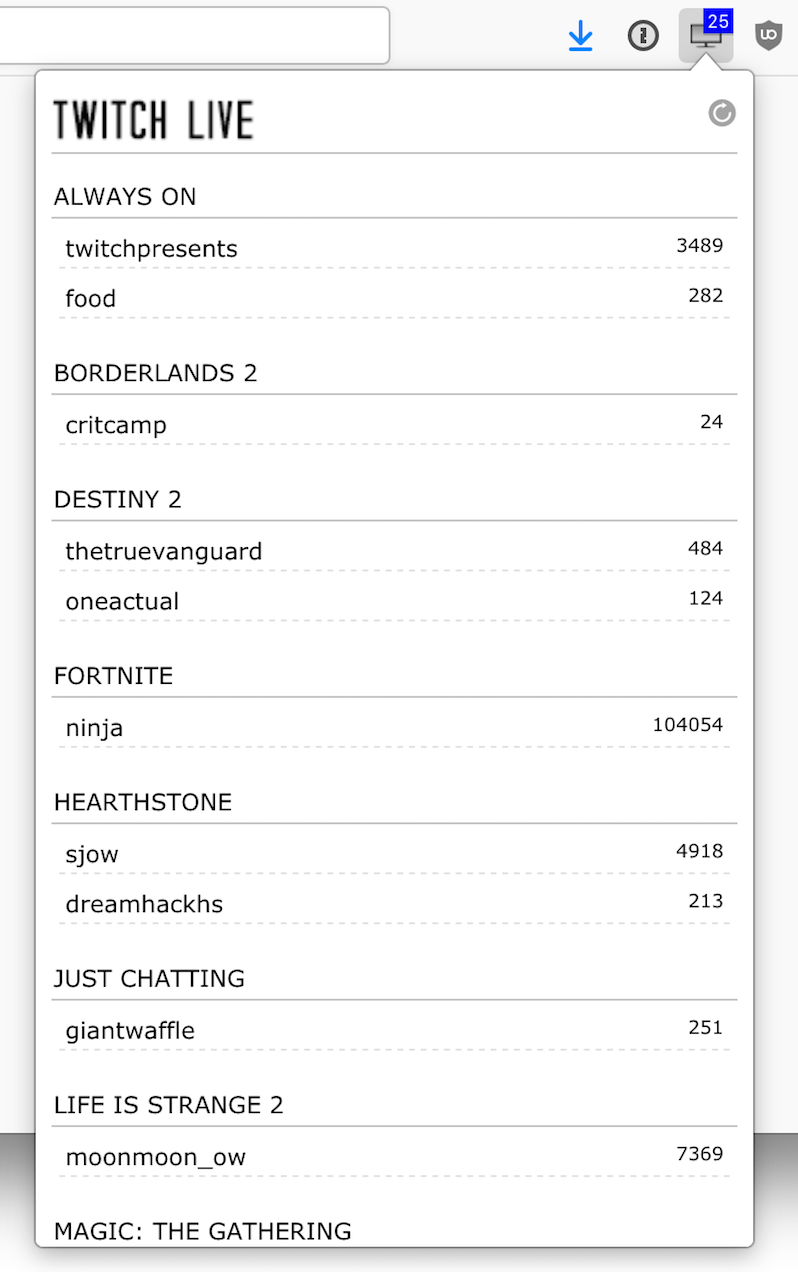This screenshot has width=798, height=1272.
Task: Toggle the Twitch Live extension icon
Action: [706, 35]
